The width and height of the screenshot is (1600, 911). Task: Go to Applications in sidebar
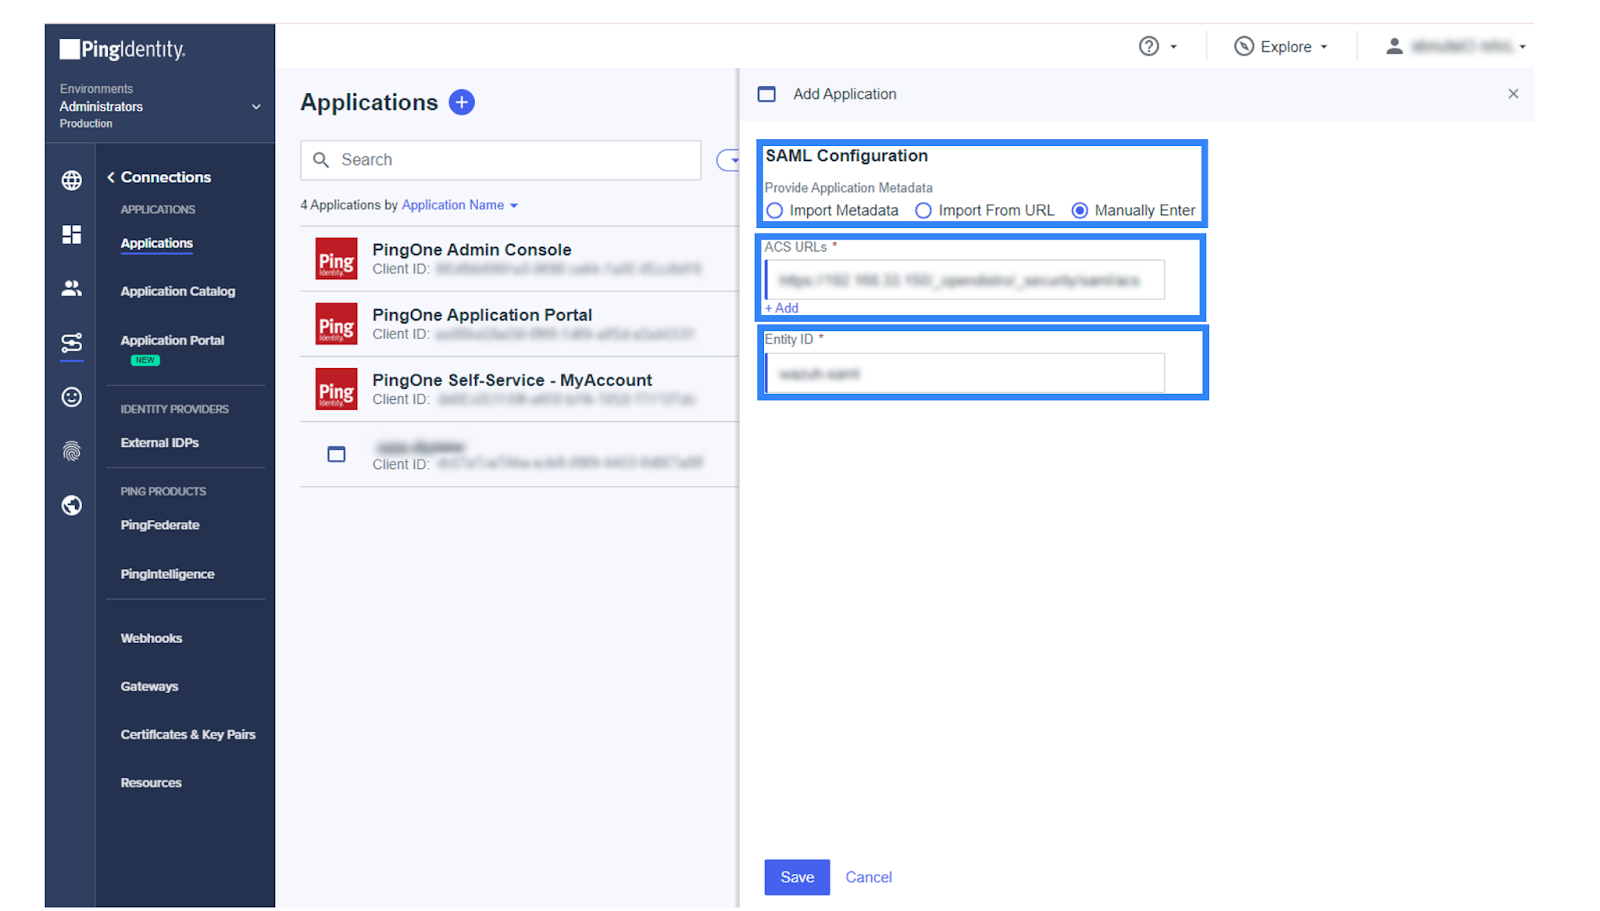pyautogui.click(x=157, y=243)
